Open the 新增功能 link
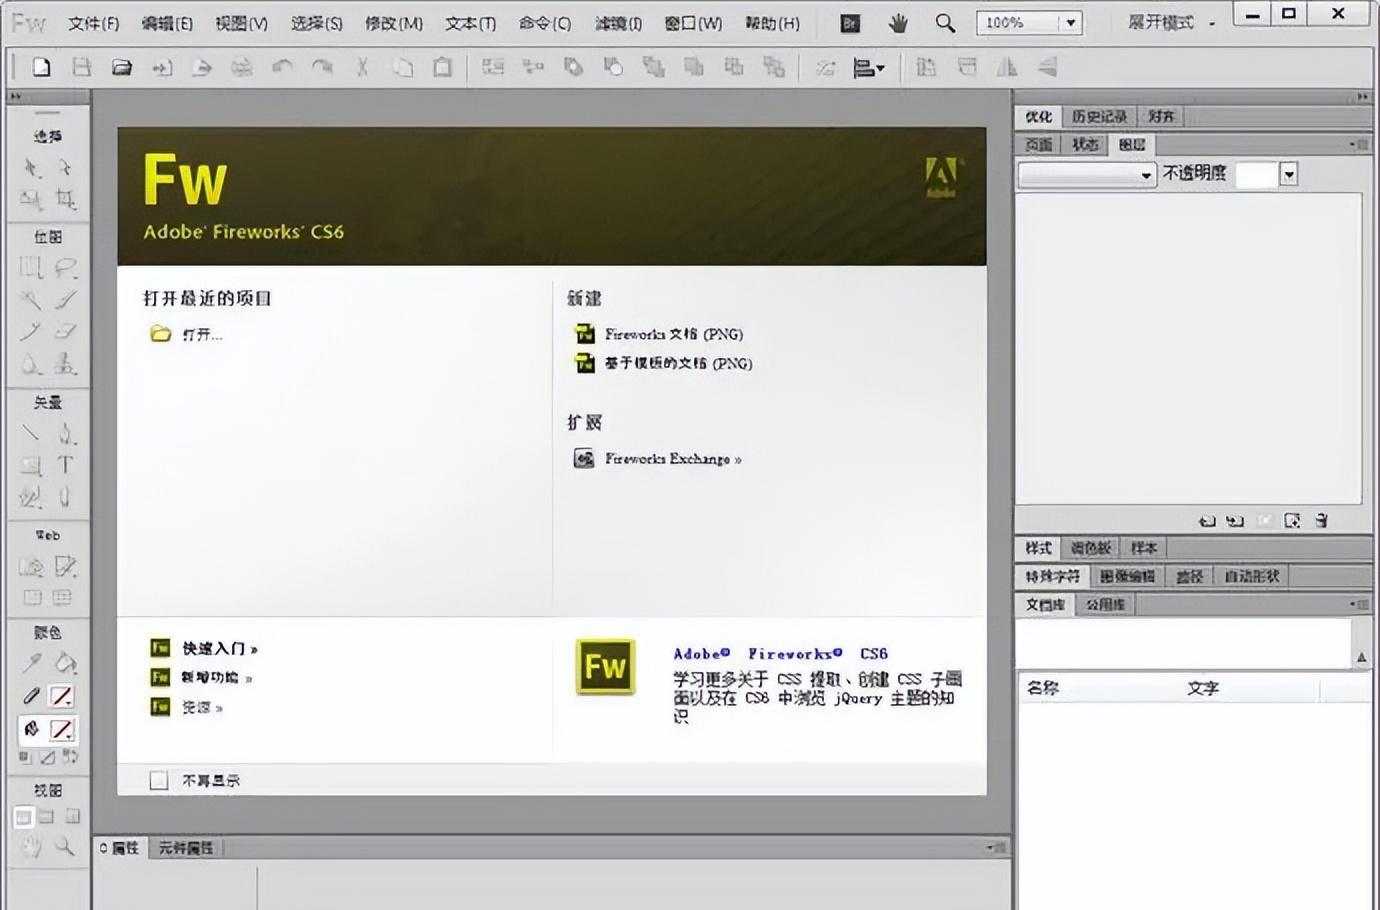 [217, 677]
